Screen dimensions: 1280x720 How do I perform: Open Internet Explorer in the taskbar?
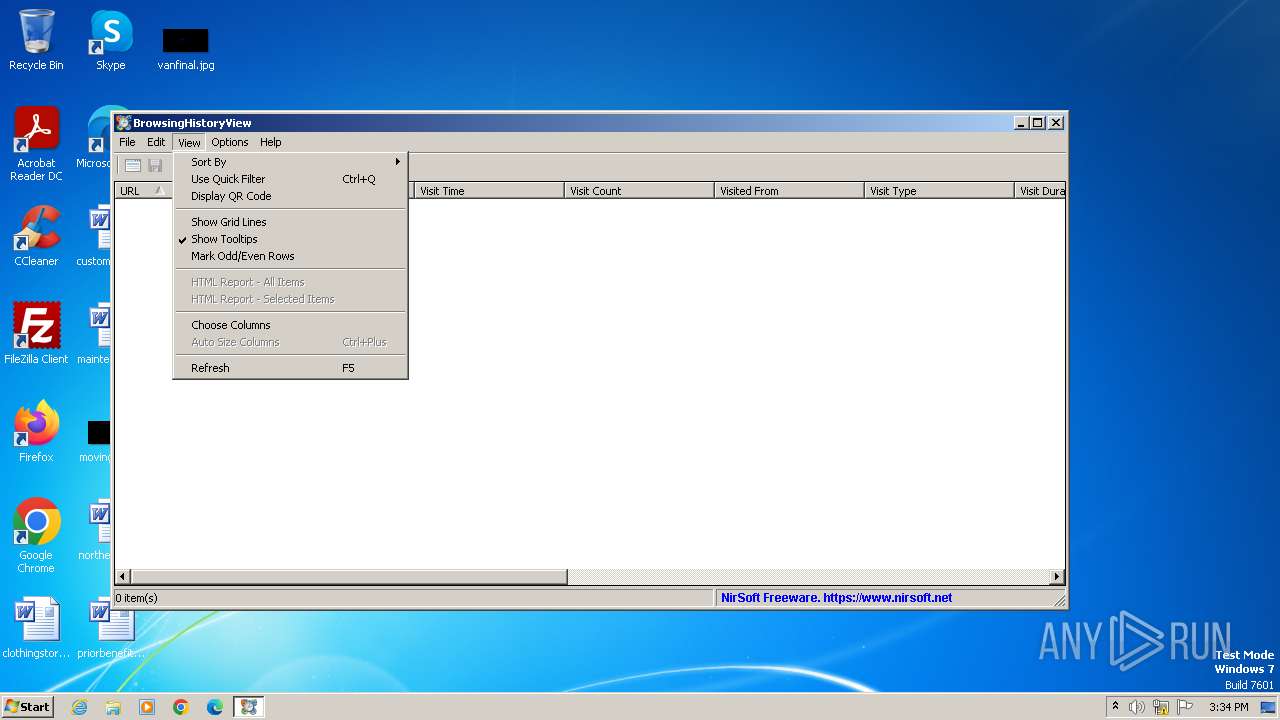[x=79, y=707]
